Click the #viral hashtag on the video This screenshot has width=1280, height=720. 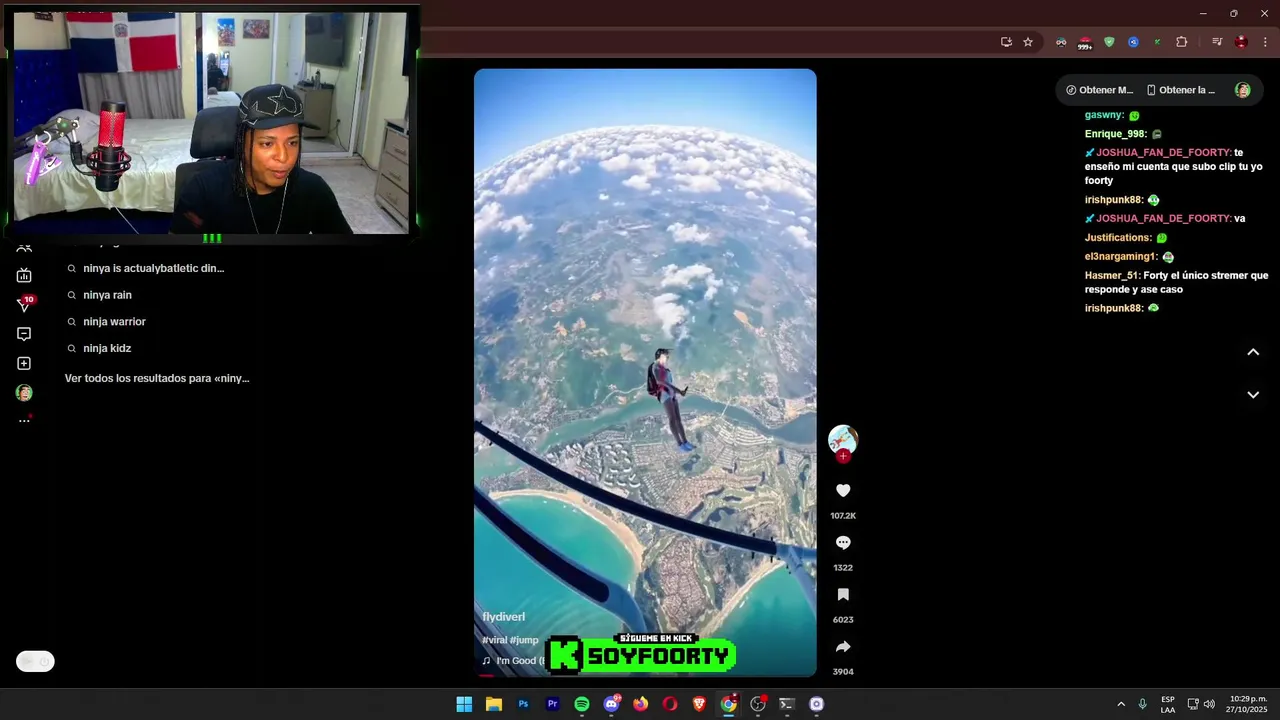point(494,640)
